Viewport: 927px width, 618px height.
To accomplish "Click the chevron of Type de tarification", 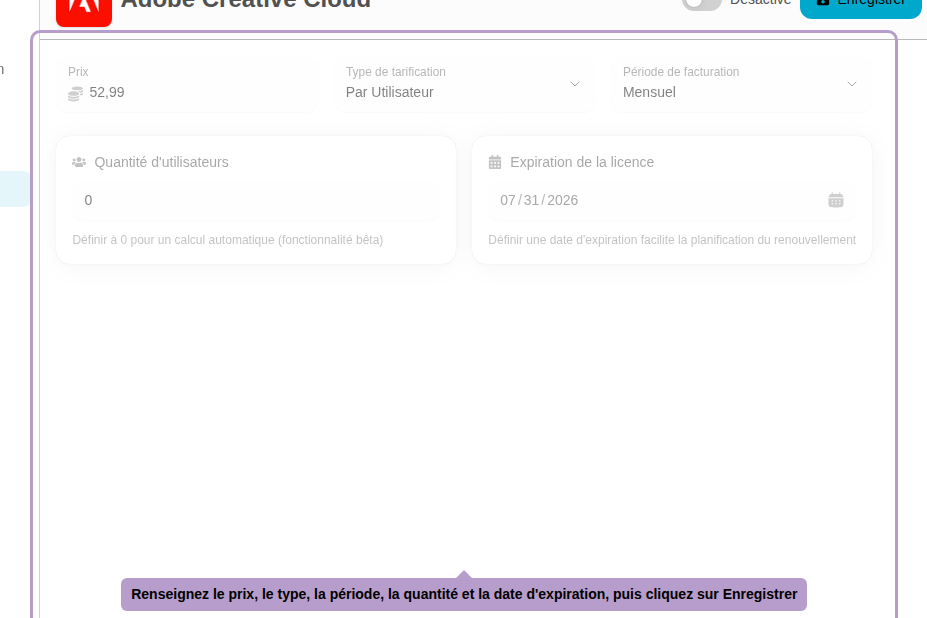I will pyautogui.click(x=575, y=85).
